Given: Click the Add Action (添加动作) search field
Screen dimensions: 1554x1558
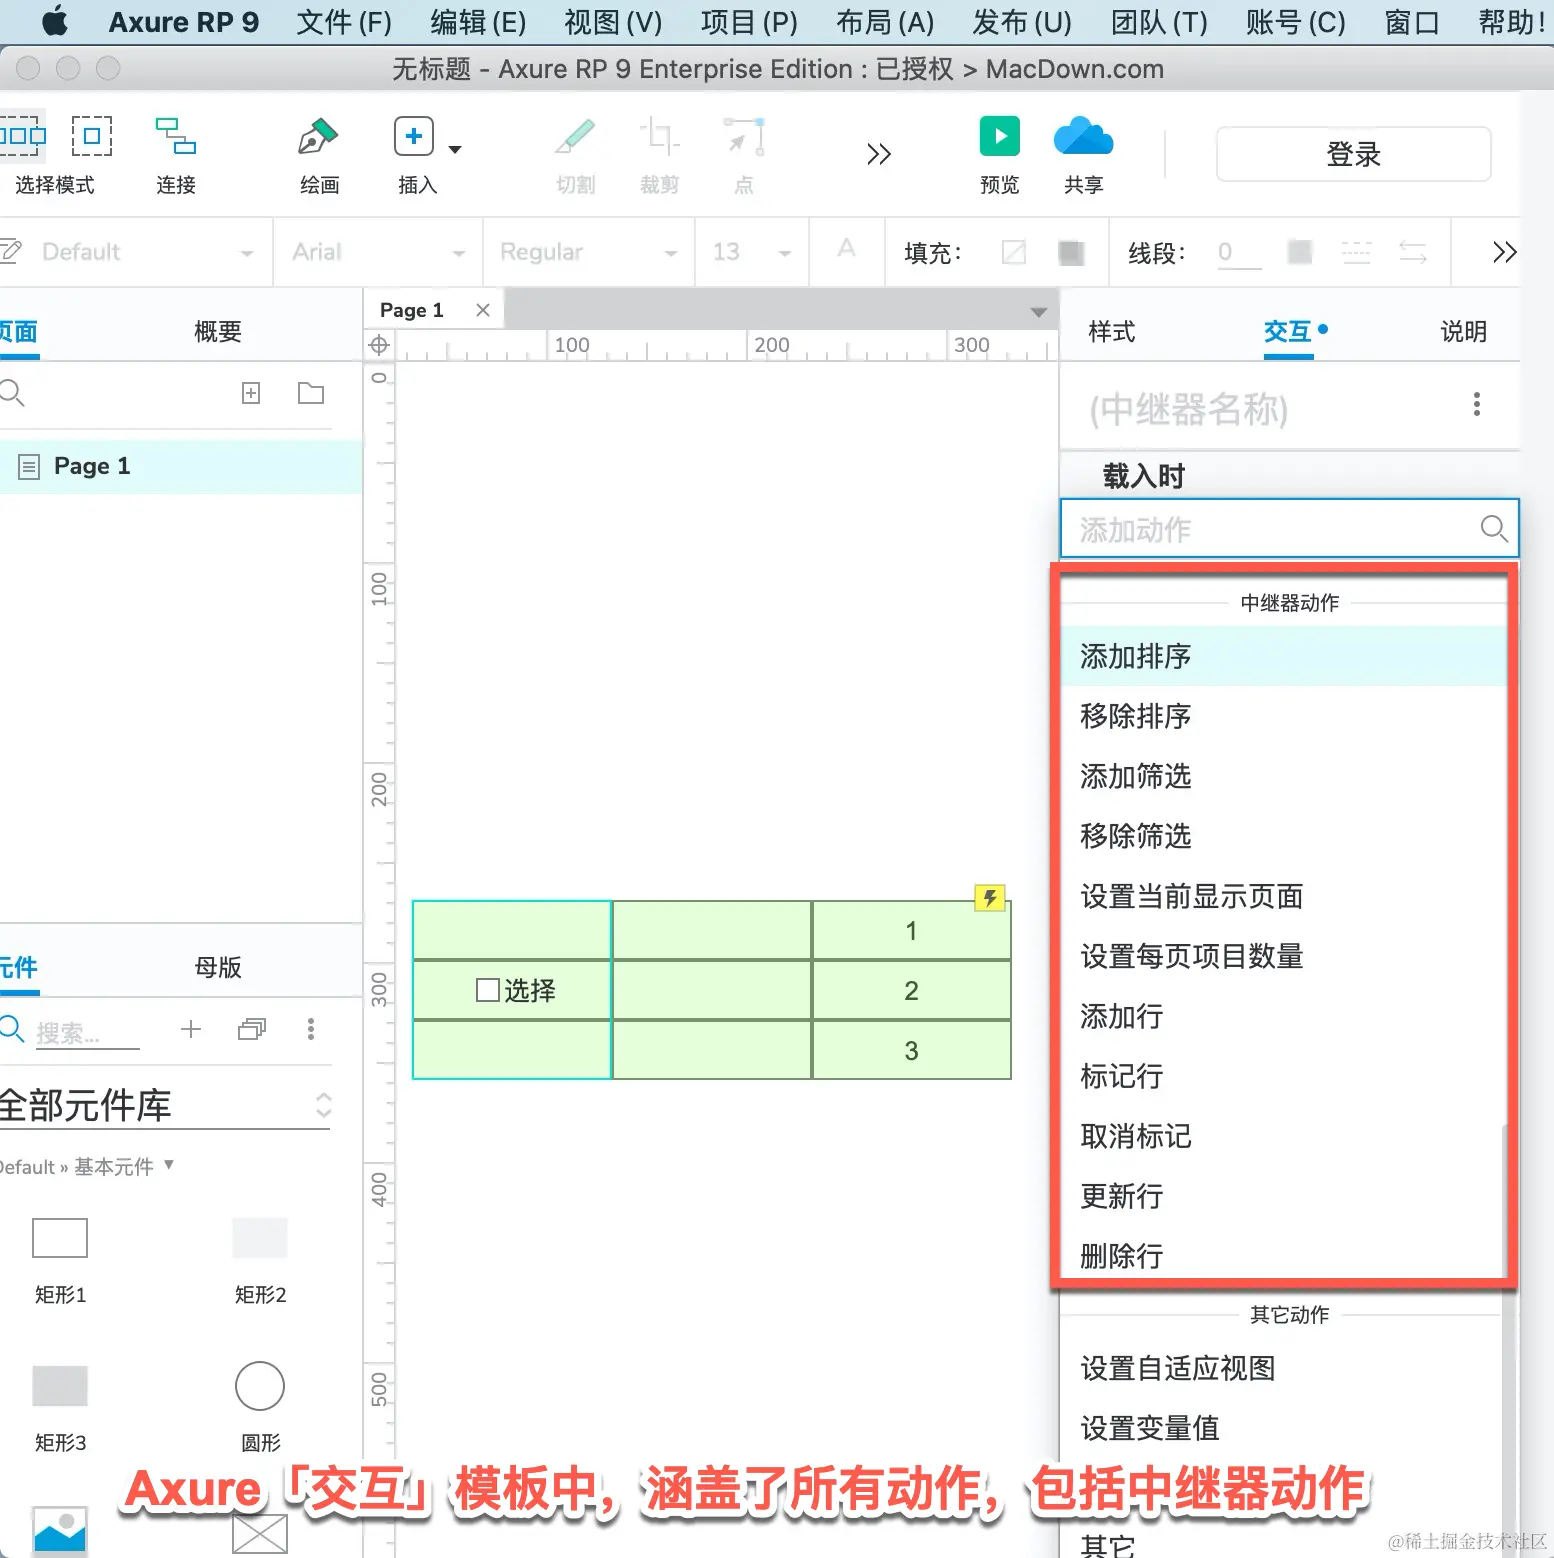Looking at the screenshot, I should click(1290, 528).
